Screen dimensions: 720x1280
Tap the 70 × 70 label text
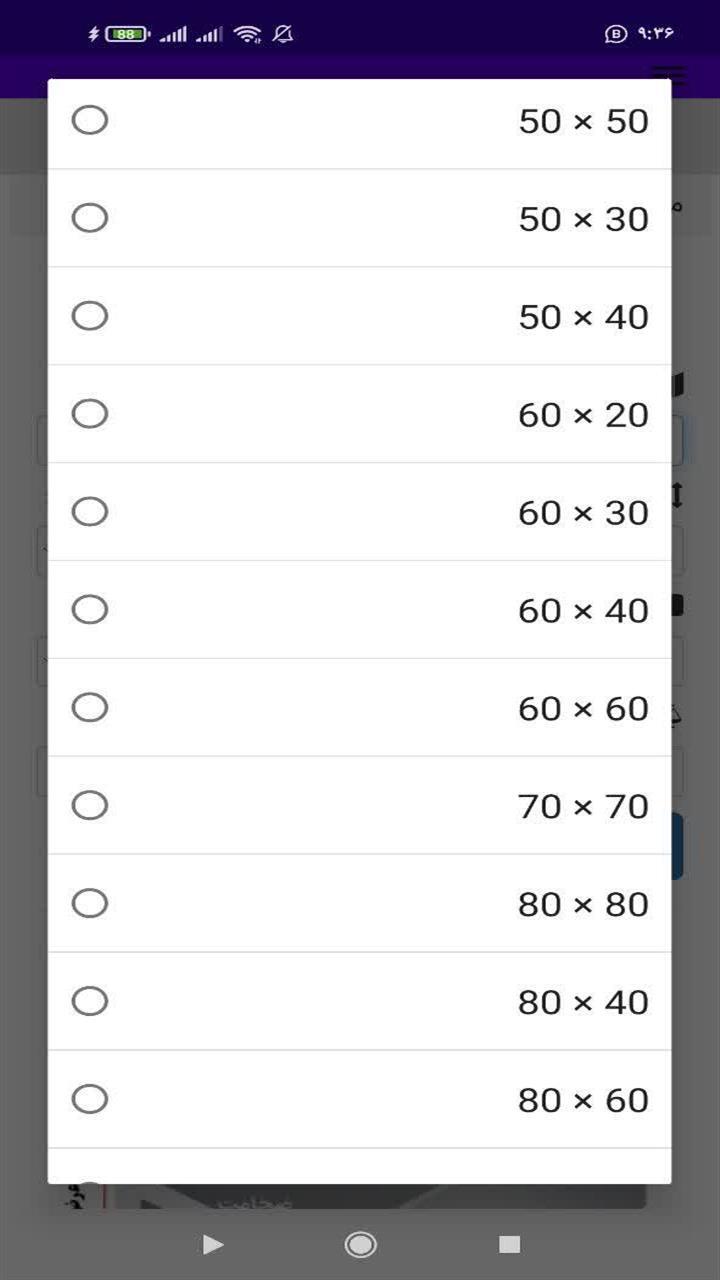click(584, 806)
